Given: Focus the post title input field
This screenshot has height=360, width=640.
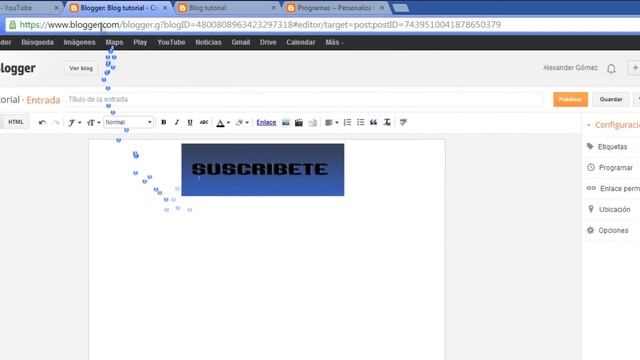Looking at the screenshot, I should click(304, 99).
